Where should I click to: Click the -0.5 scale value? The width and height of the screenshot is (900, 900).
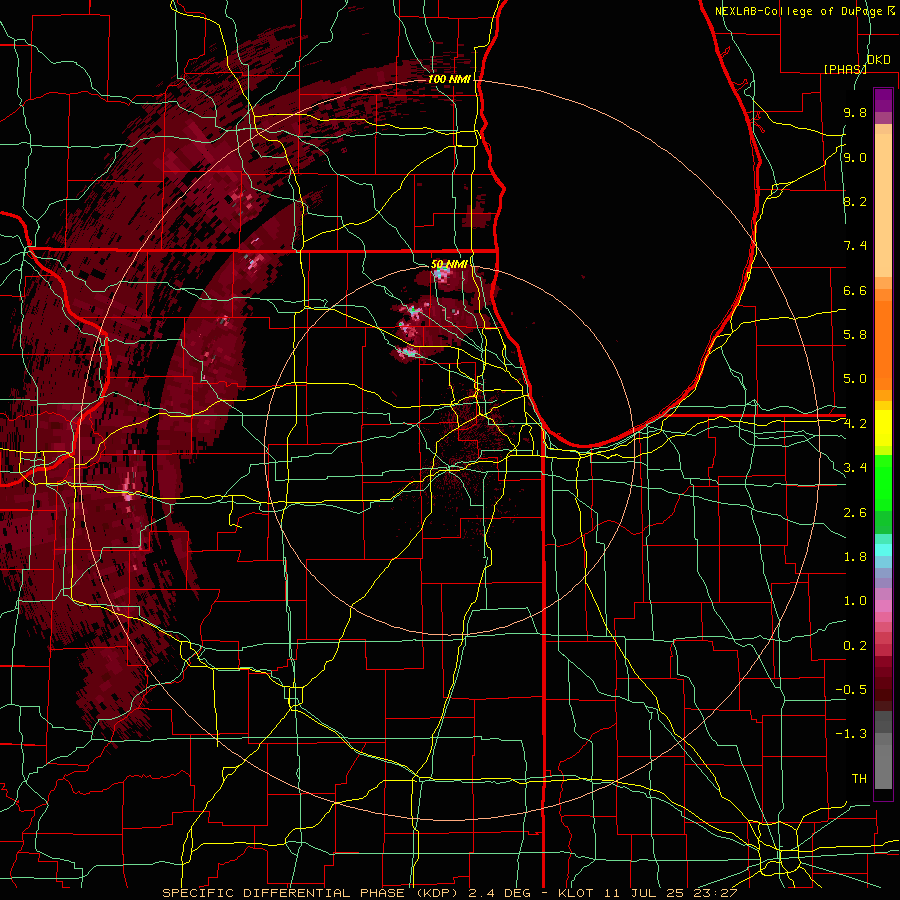[851, 690]
